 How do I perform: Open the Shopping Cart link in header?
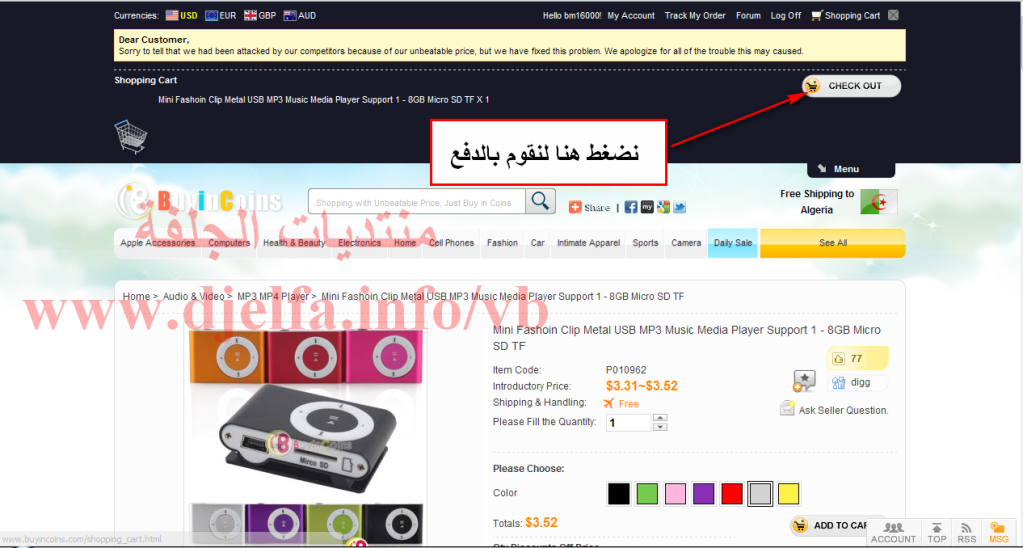[x=846, y=16]
